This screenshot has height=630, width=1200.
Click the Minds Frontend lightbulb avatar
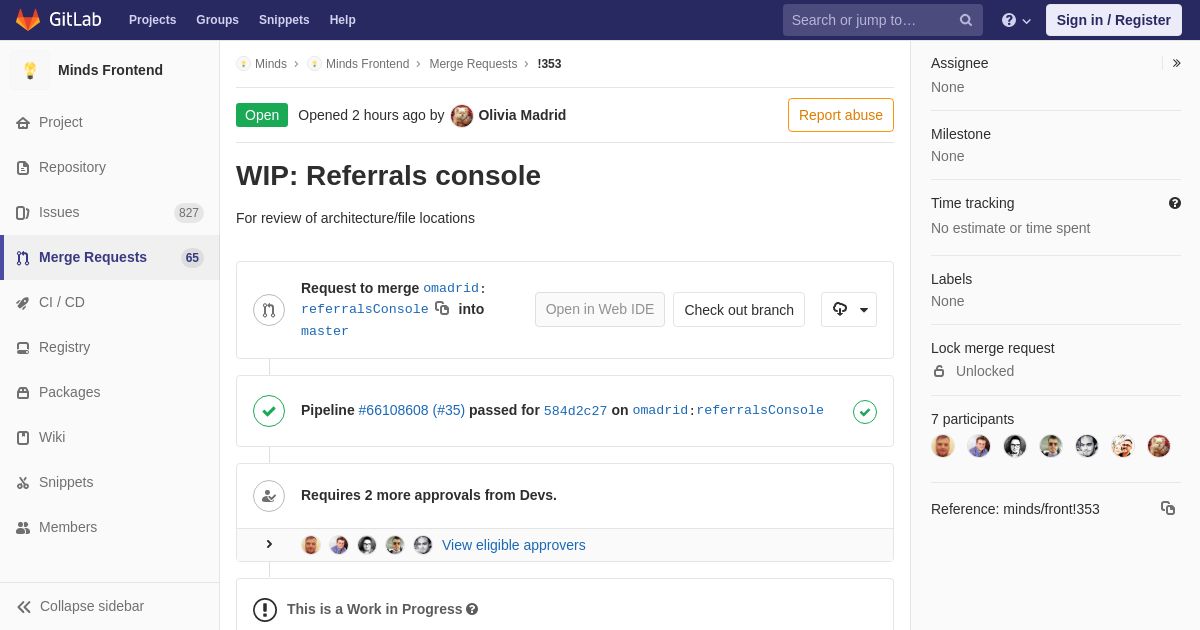click(30, 70)
